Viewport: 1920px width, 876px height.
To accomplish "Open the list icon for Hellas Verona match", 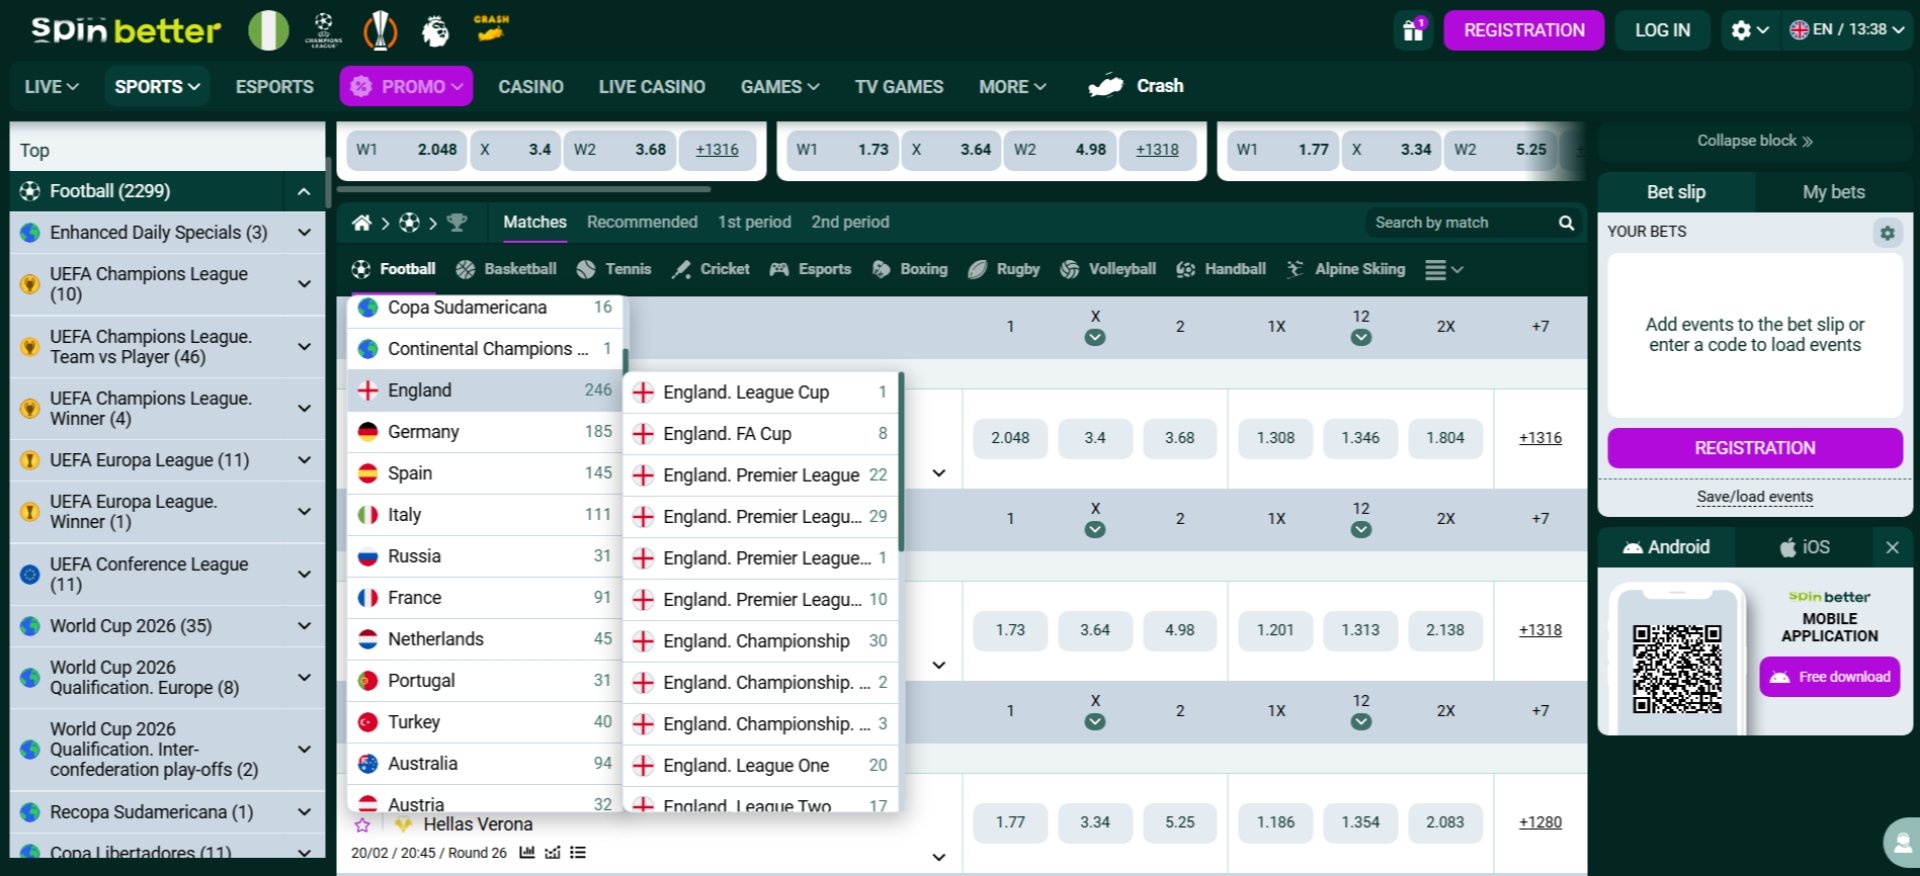I will (578, 853).
